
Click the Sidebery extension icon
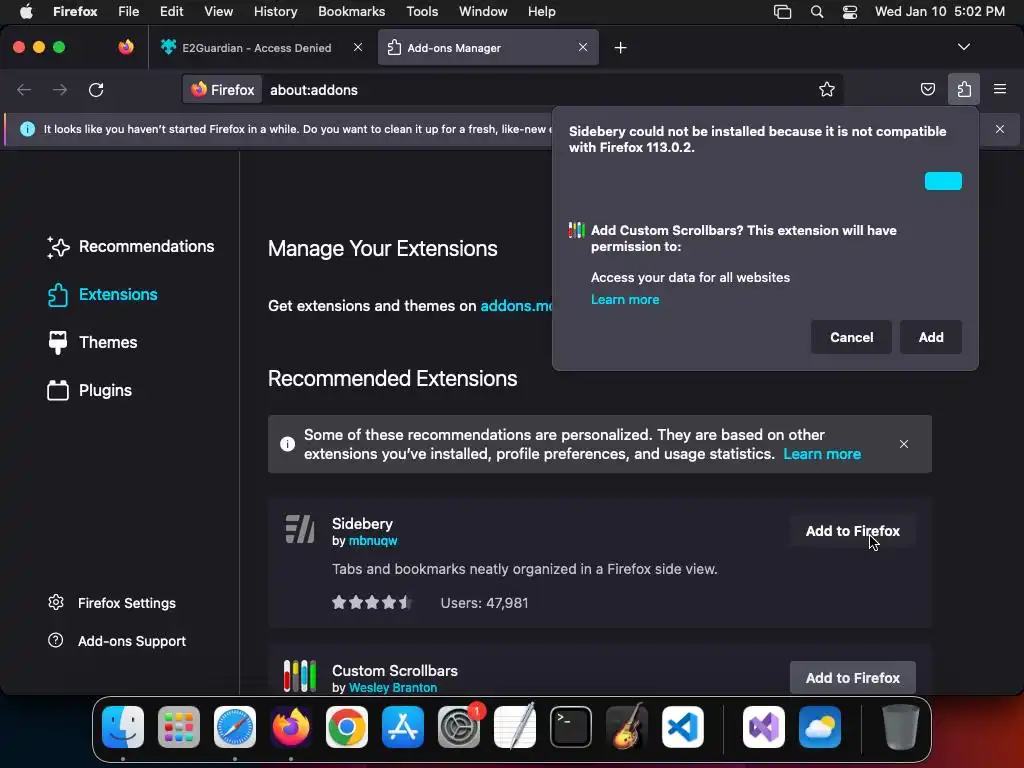coord(300,529)
